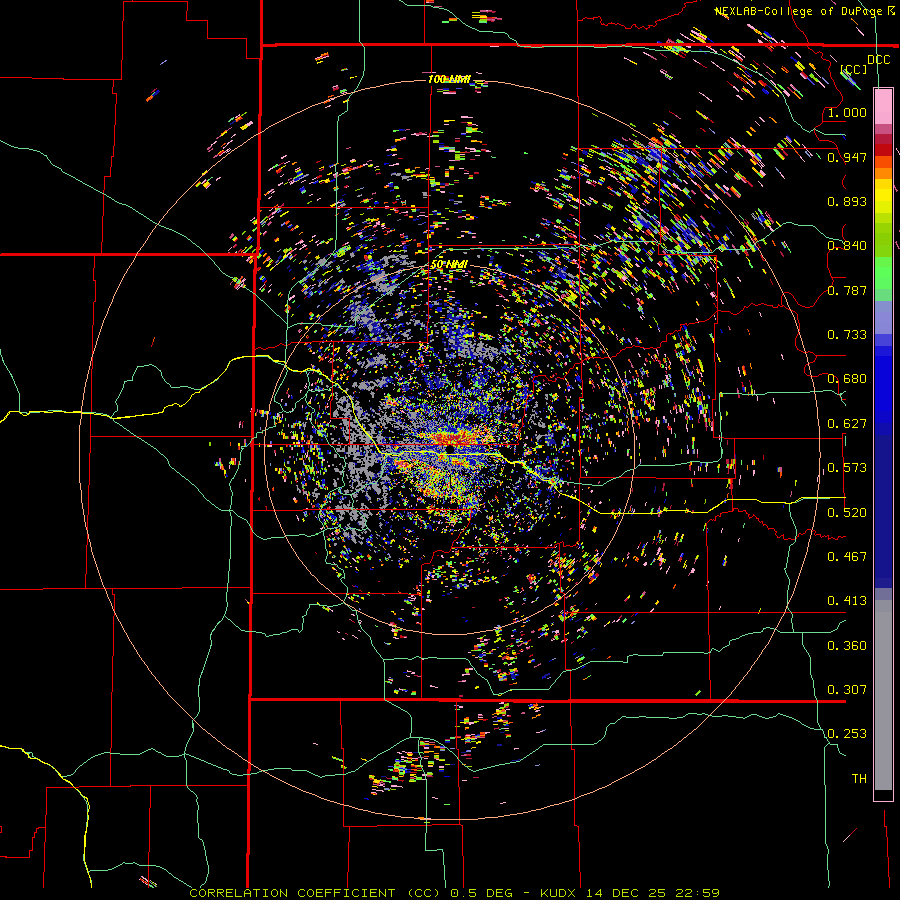
Task: Select the 0.573 scale value
Action: coord(847,468)
